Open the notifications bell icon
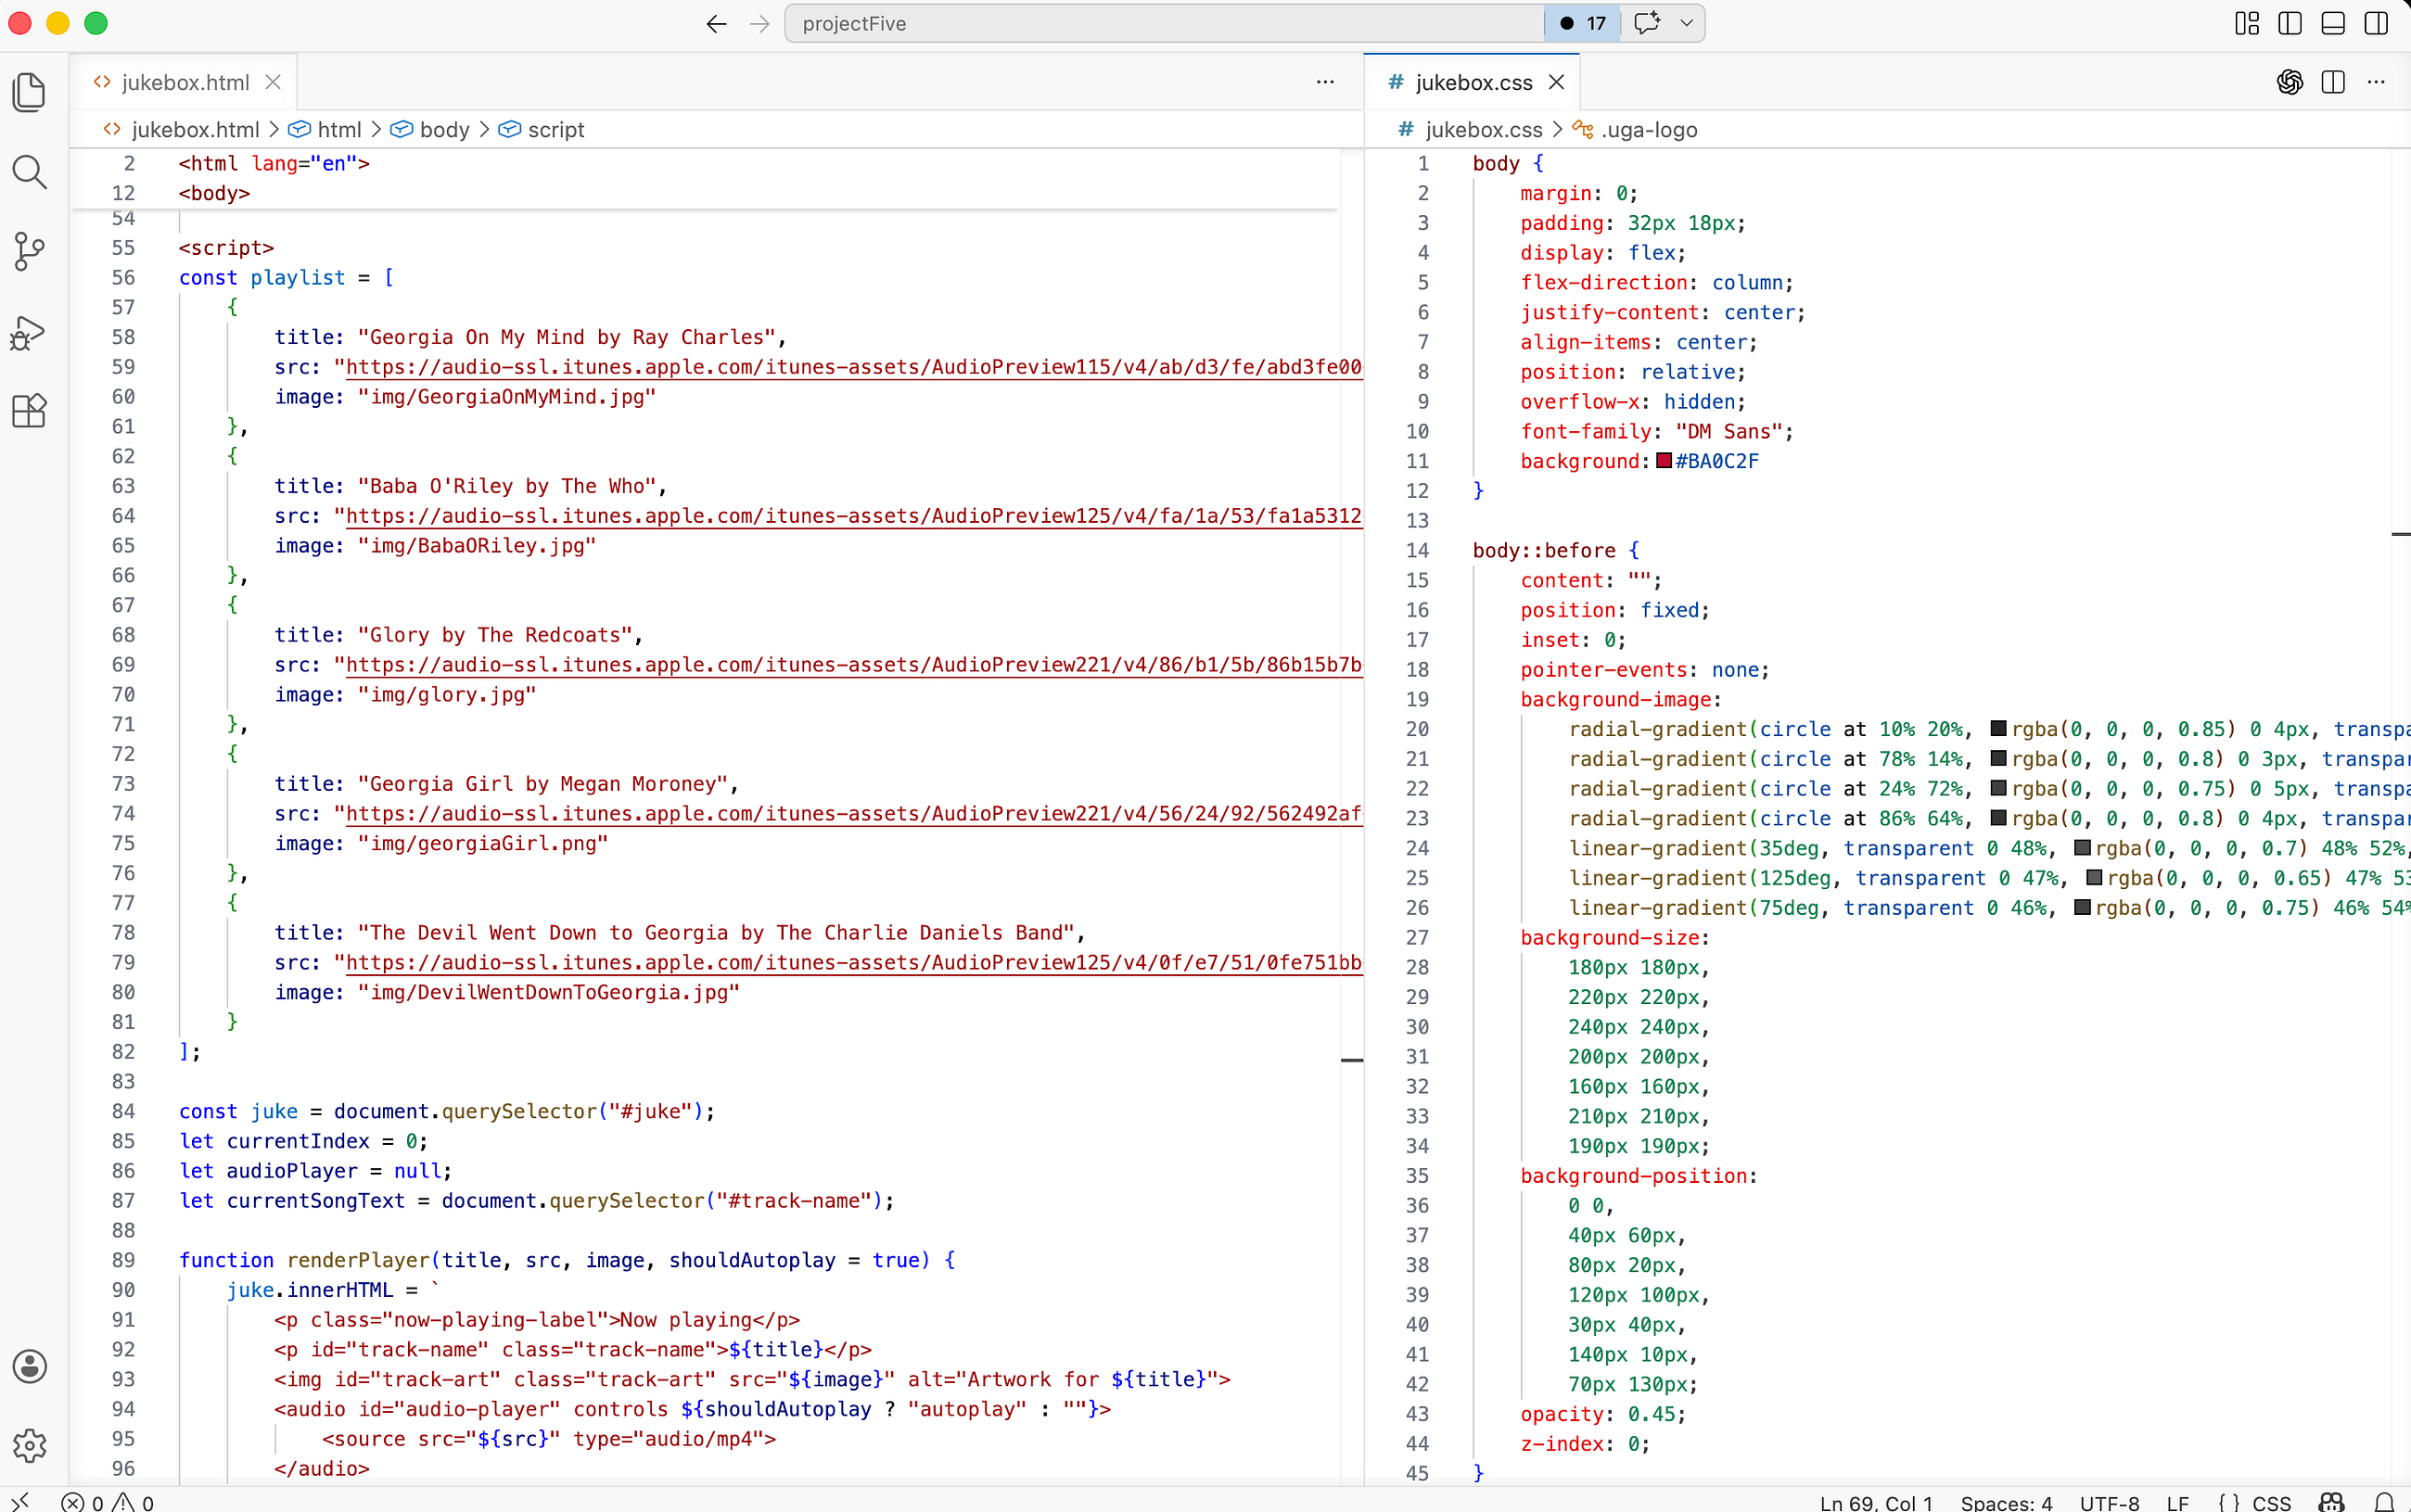Viewport: 2411px width, 1512px height. (x=2384, y=1502)
